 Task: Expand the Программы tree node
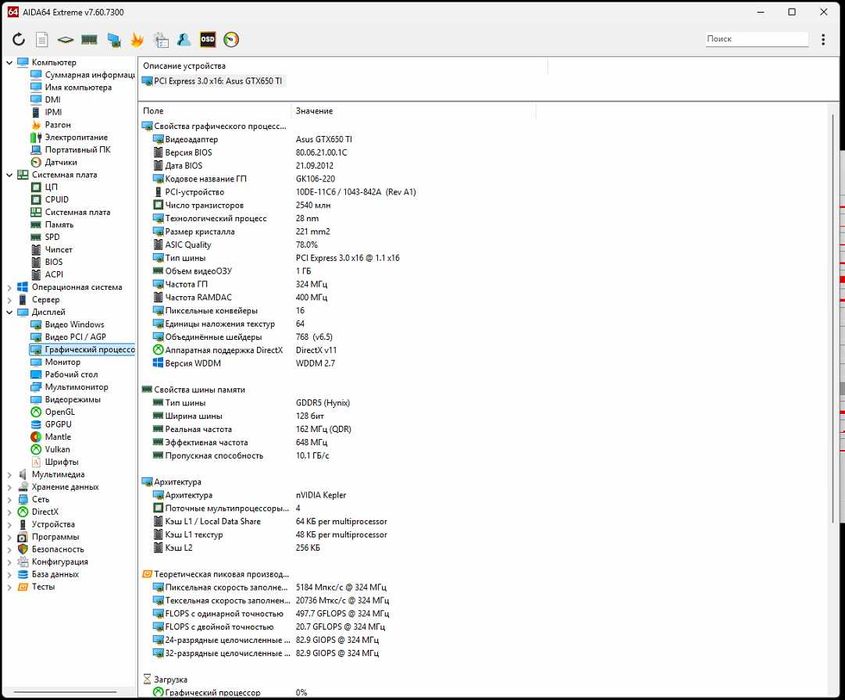[9, 537]
